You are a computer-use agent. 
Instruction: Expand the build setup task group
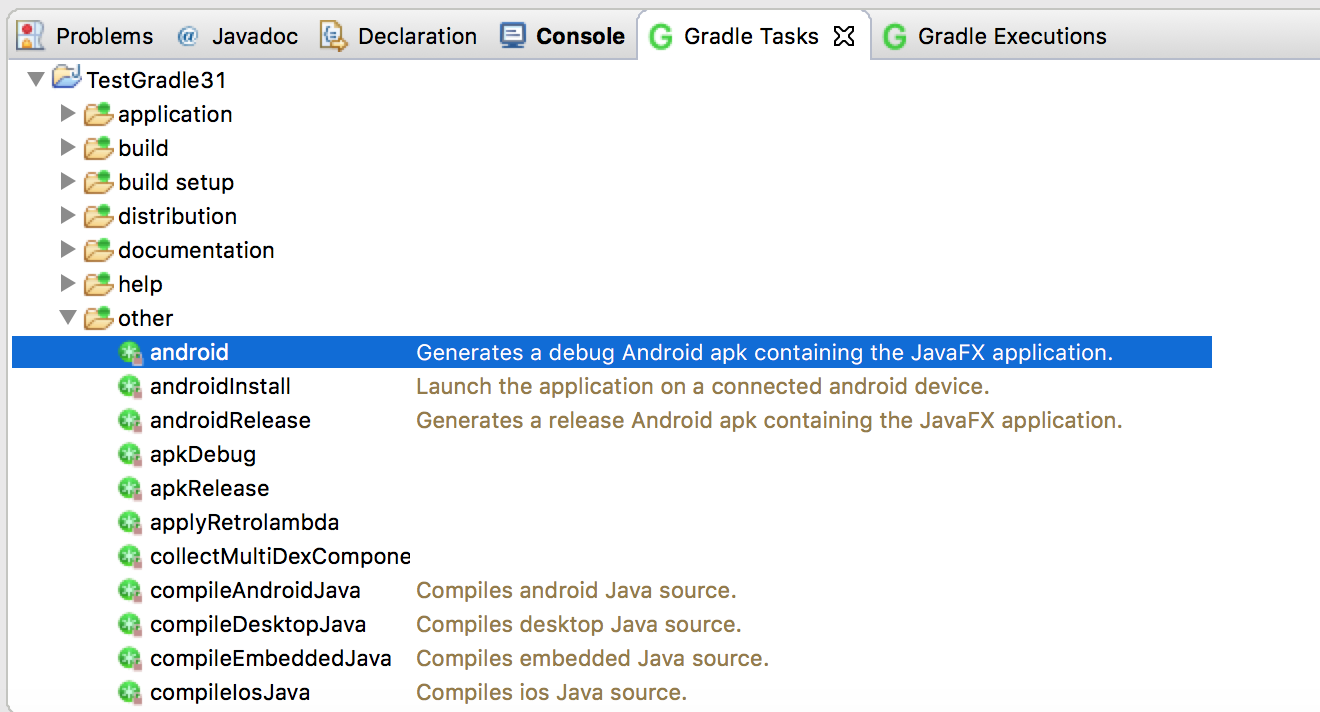(68, 182)
